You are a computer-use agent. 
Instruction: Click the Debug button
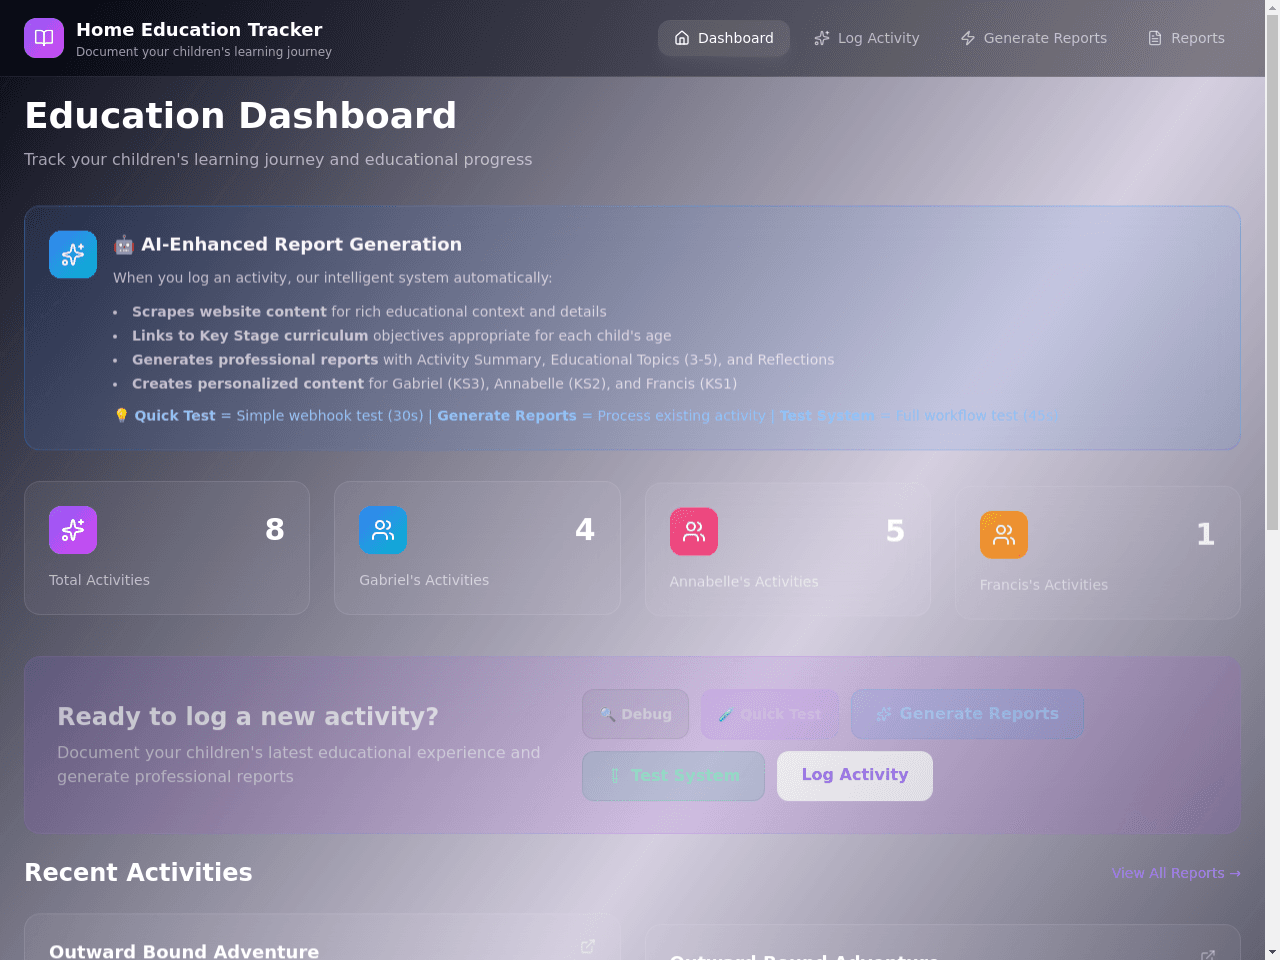(x=636, y=714)
